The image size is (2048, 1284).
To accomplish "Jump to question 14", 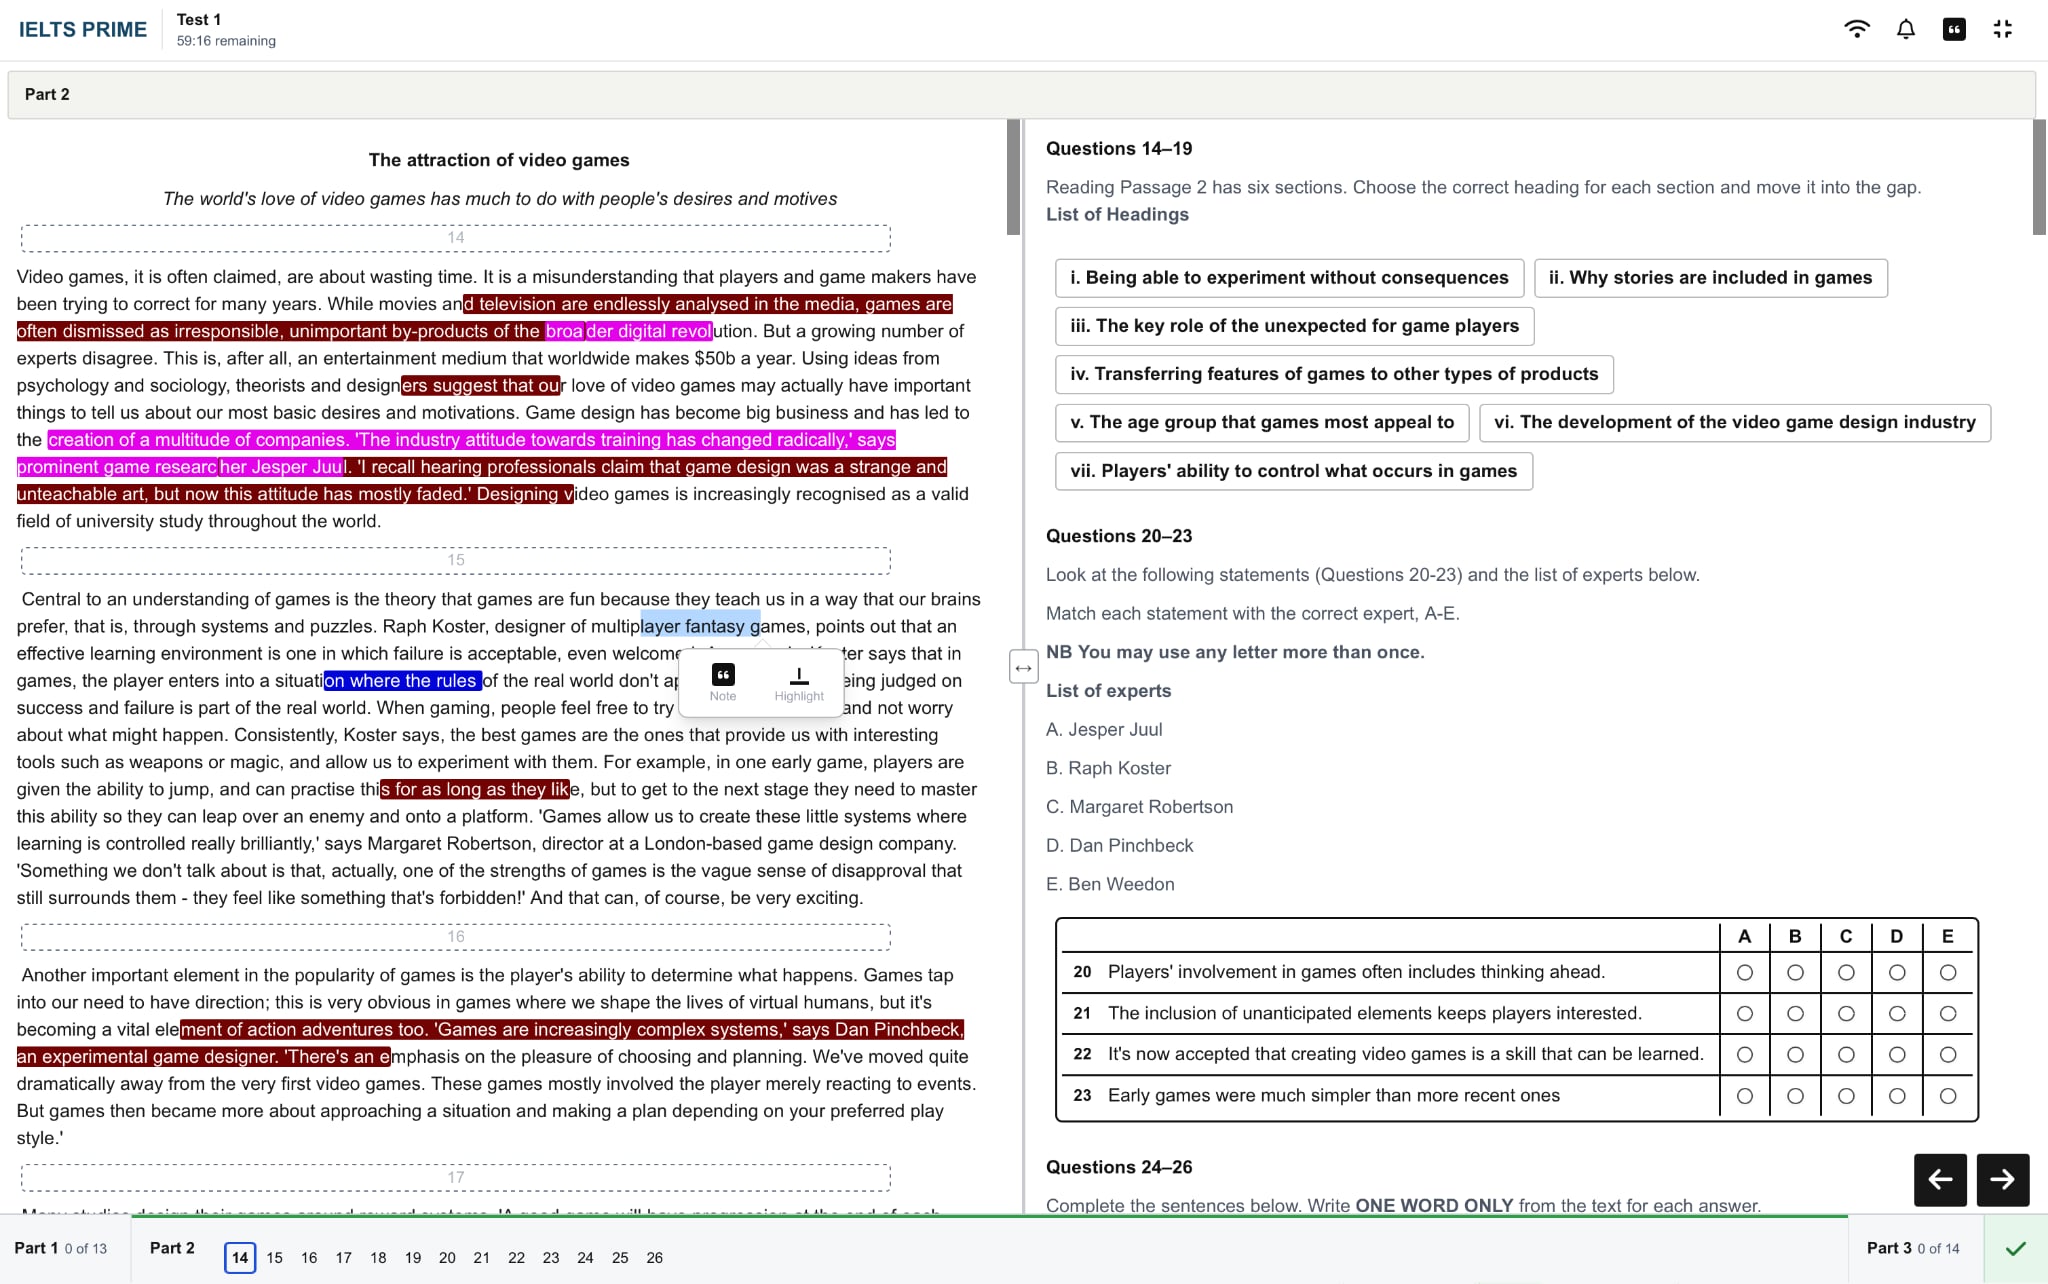I will pyautogui.click(x=240, y=1258).
